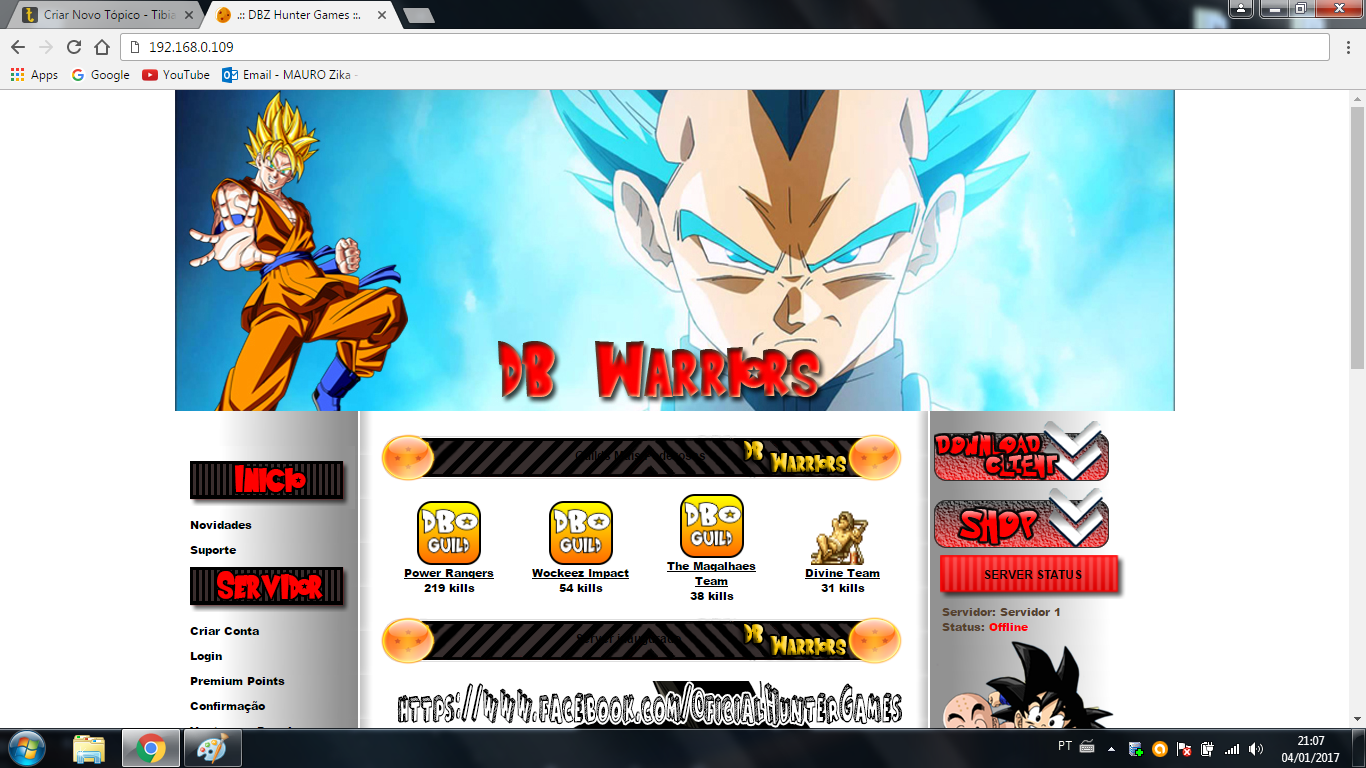Viewport: 1366px width, 768px height.
Task: Open the Login link in sidebar
Action: [x=206, y=656]
